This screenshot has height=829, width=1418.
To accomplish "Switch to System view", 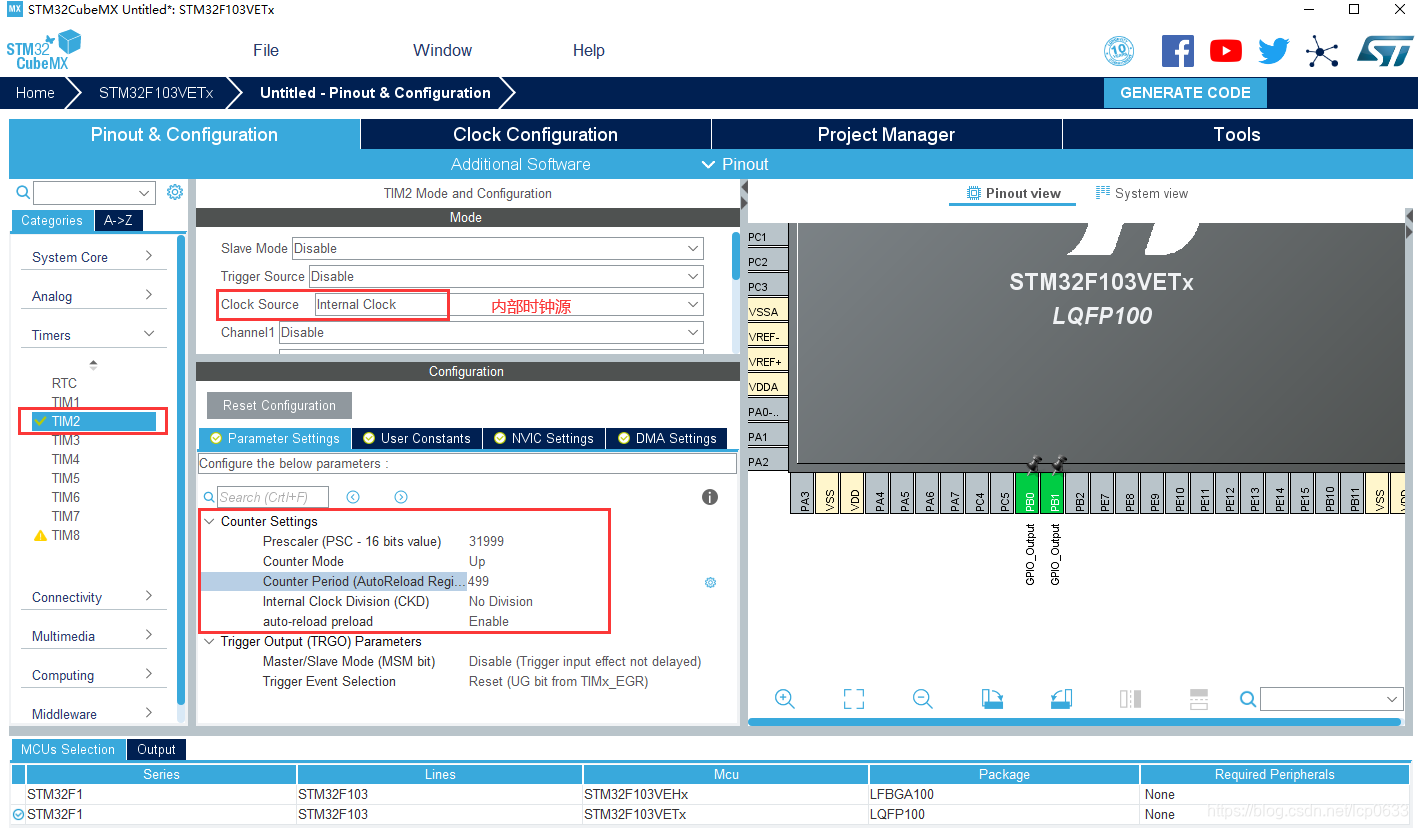I will click(x=1141, y=193).
